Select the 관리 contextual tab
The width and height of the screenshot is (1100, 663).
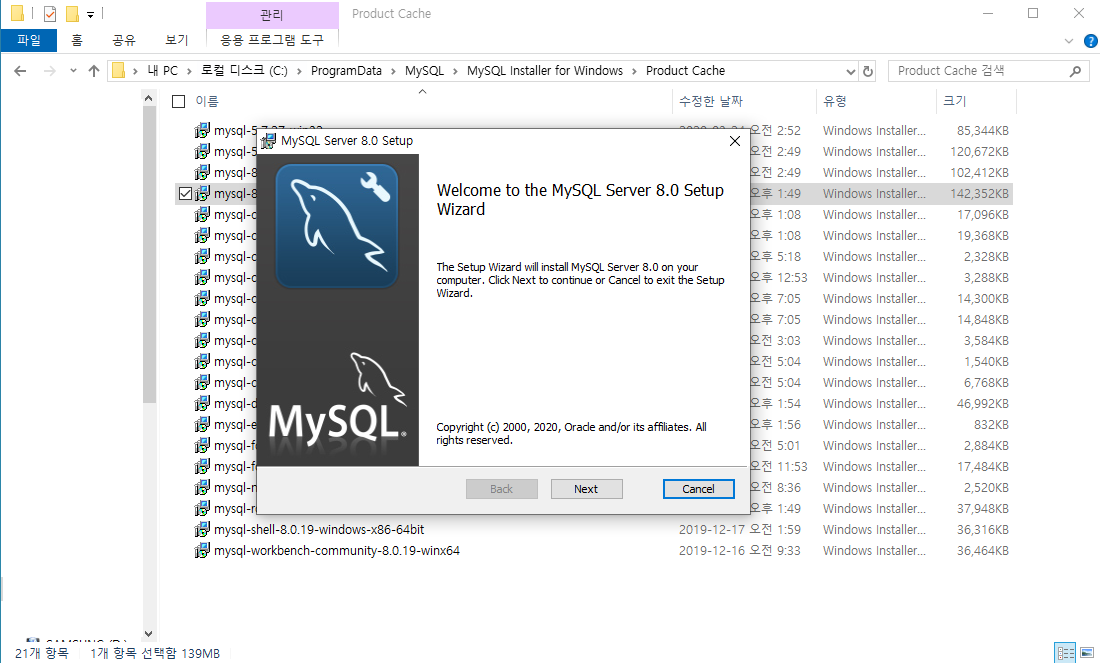click(x=272, y=14)
